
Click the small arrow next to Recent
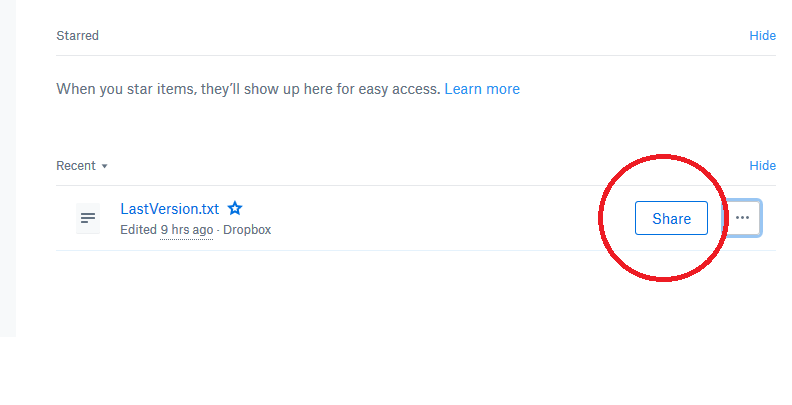click(105, 166)
